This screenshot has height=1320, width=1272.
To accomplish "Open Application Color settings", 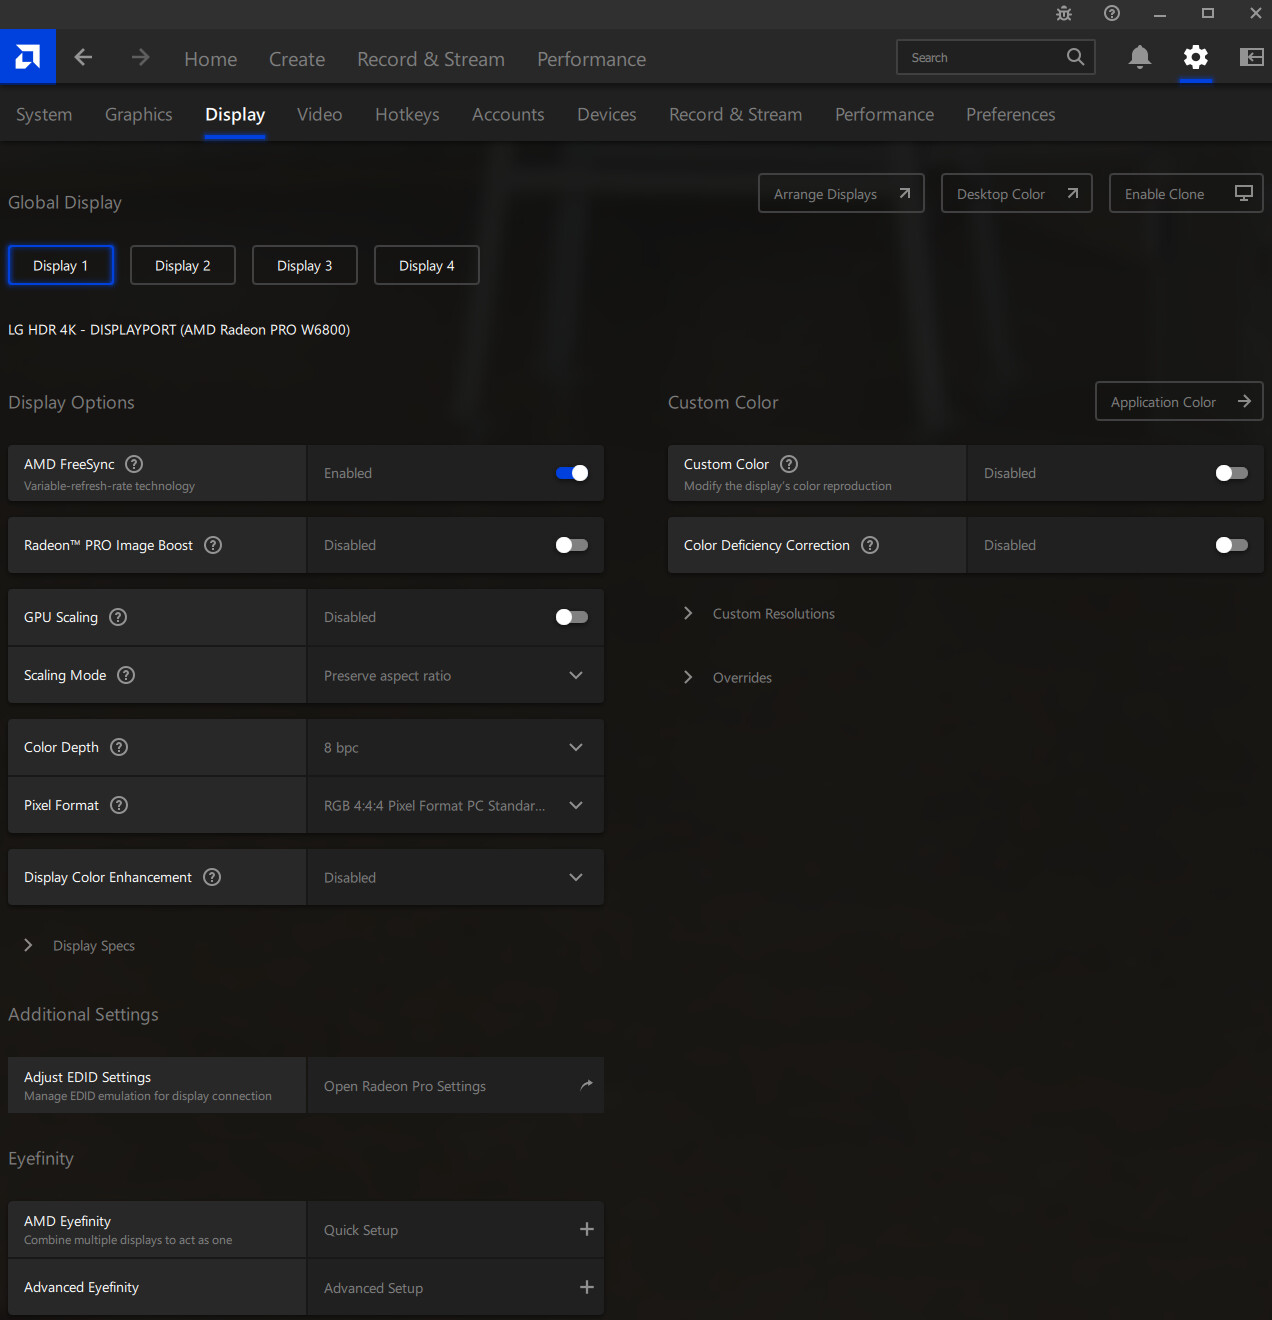I will [1179, 401].
